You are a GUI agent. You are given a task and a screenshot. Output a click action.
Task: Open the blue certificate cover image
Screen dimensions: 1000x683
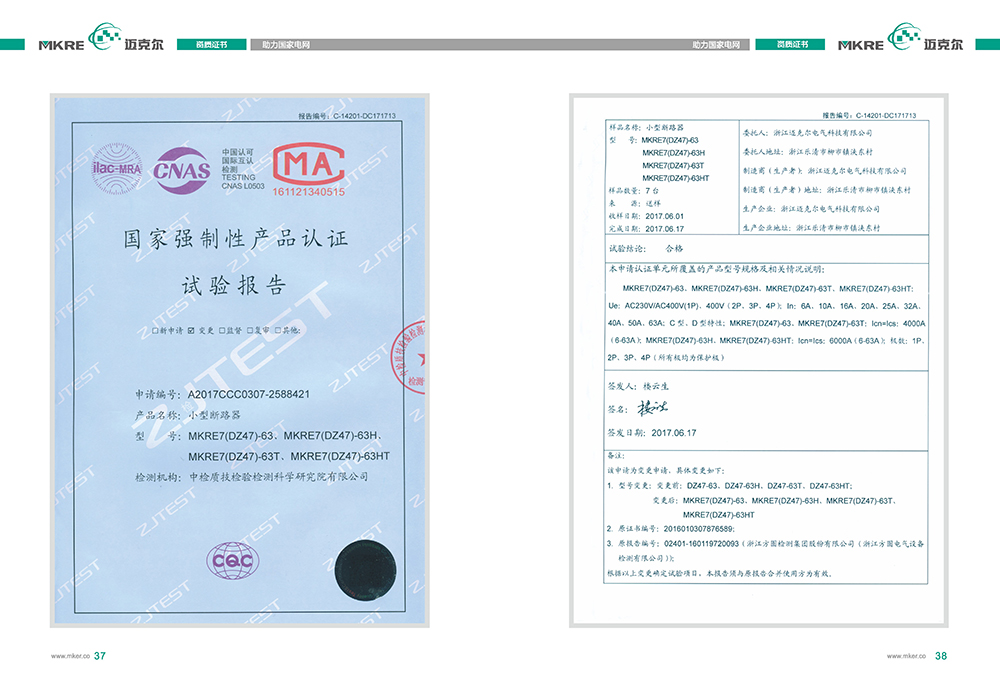[x=240, y=360]
